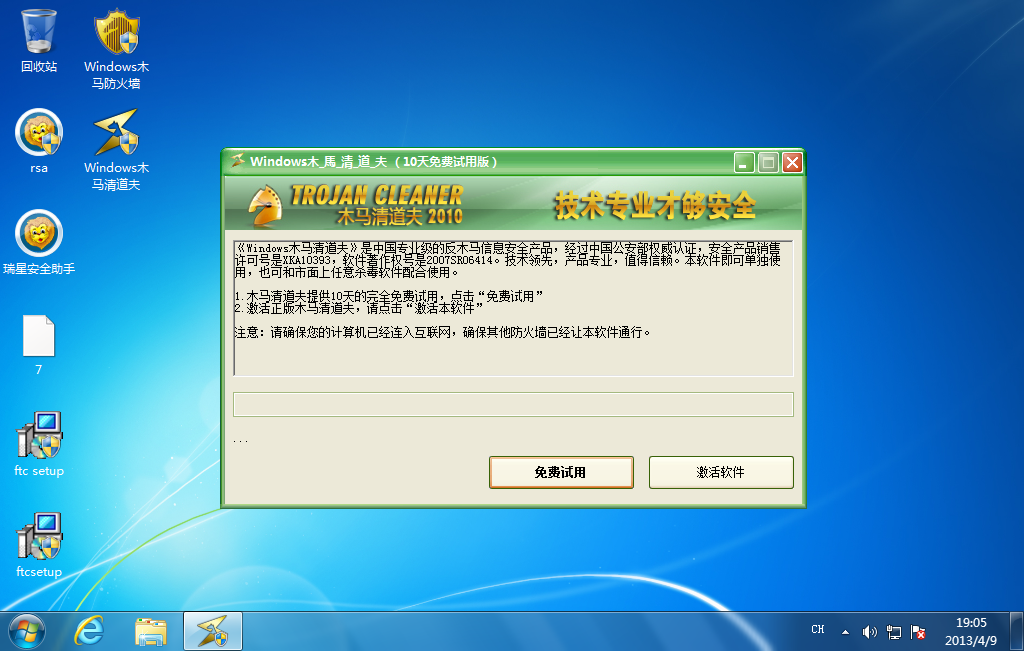Viewport: 1024px width, 651px height.
Task: Open Action Center flag icon
Action: coord(918,632)
